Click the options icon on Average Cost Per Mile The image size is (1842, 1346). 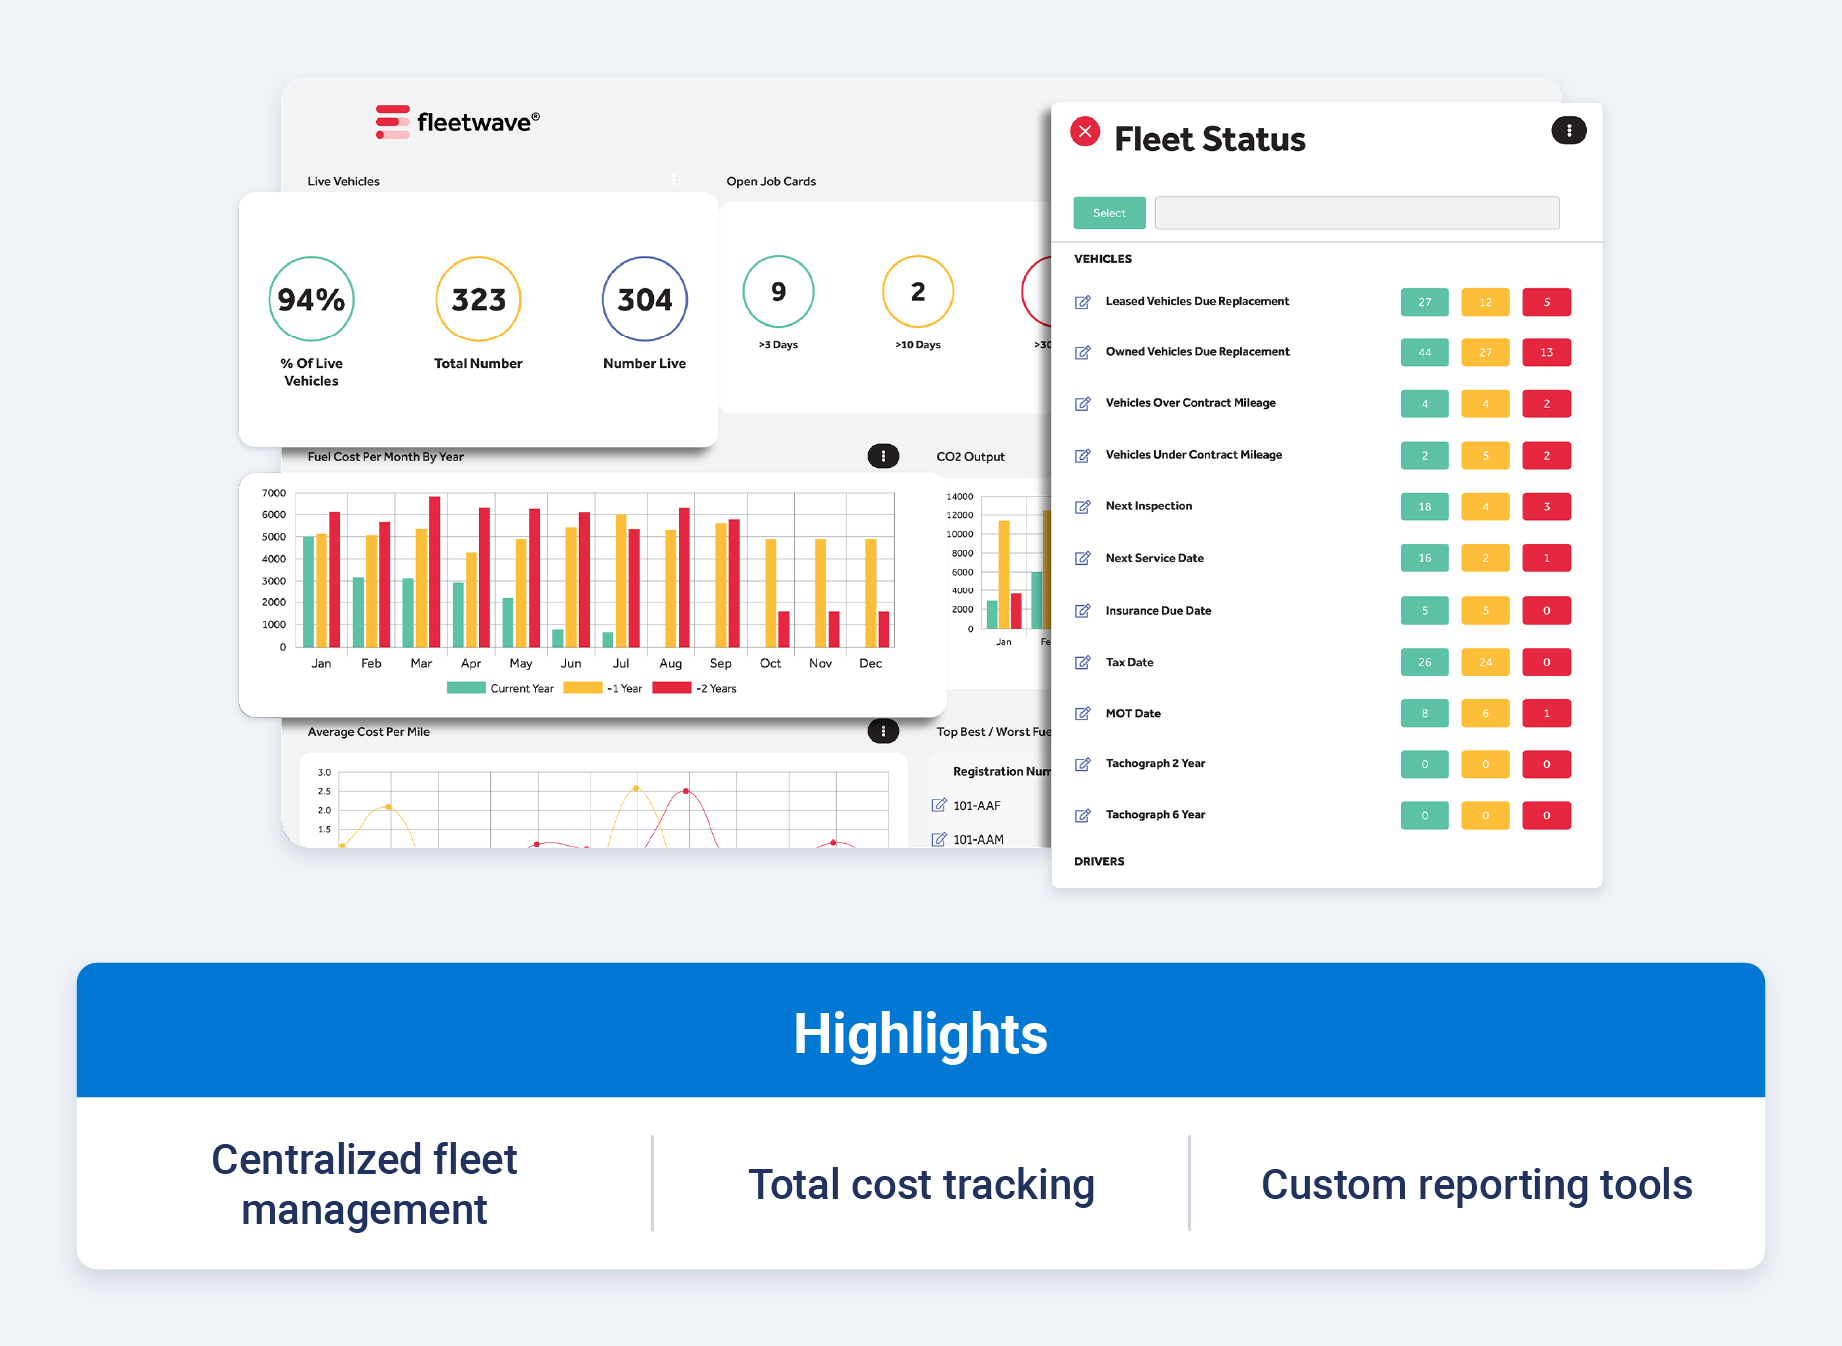[883, 731]
